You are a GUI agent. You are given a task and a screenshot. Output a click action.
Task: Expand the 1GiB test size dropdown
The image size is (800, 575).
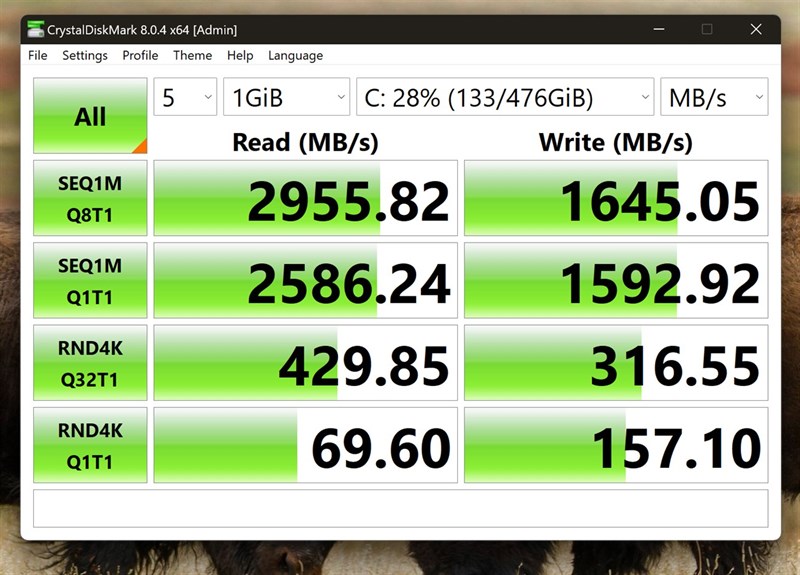[x=287, y=97]
